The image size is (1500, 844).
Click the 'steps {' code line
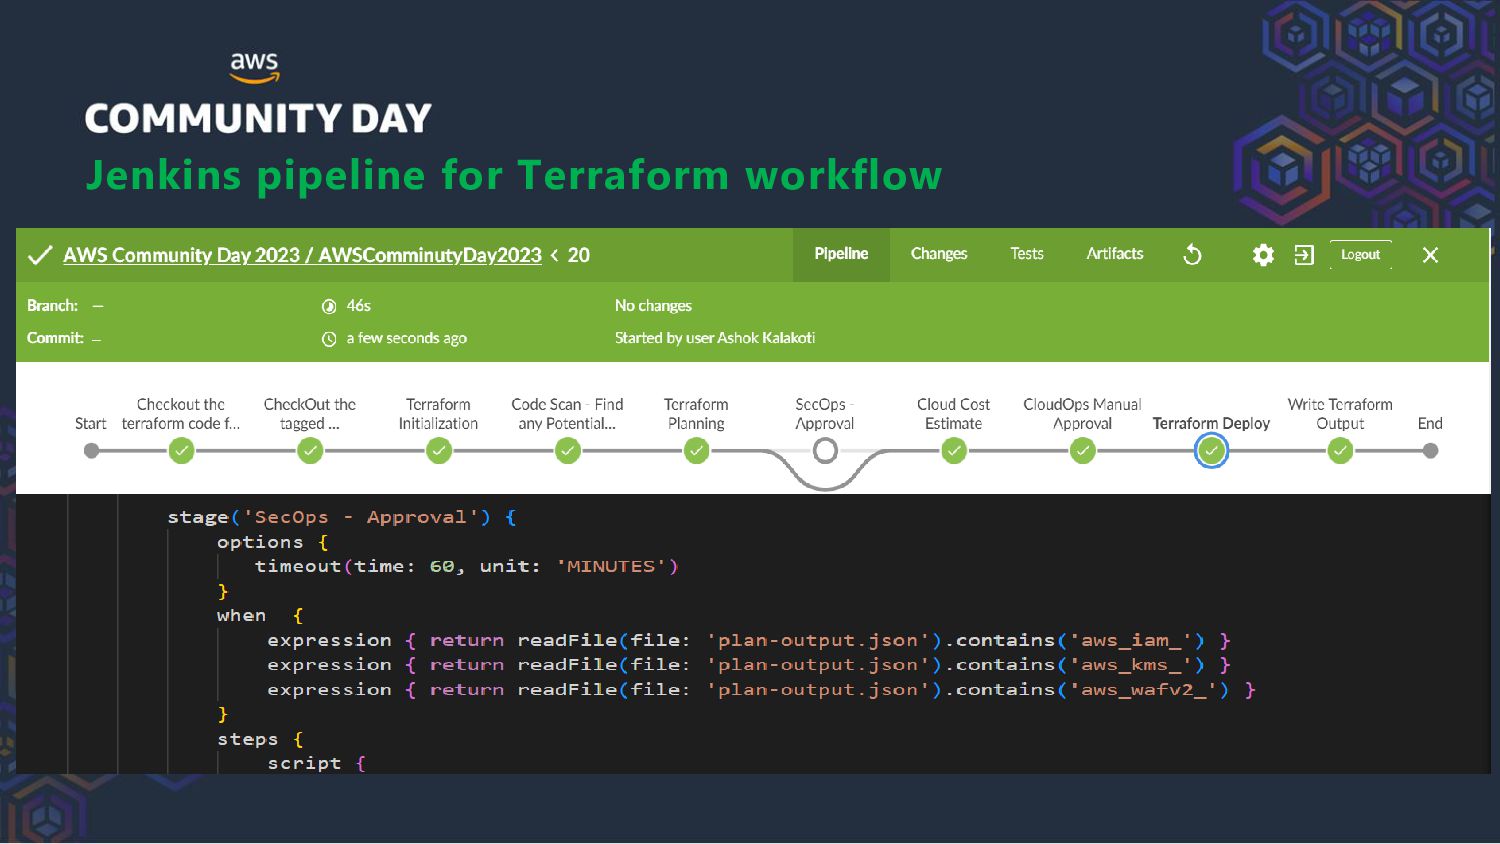pyautogui.click(x=260, y=739)
